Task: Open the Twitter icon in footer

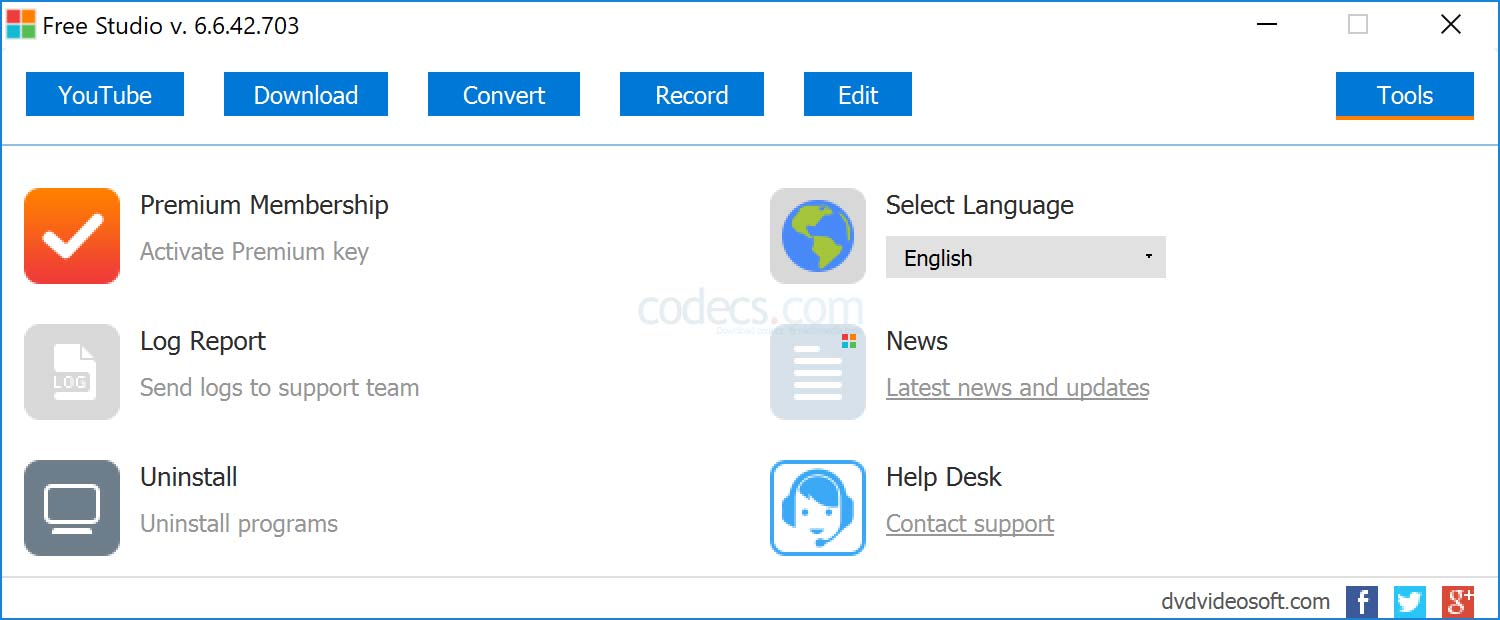Action: (1410, 601)
